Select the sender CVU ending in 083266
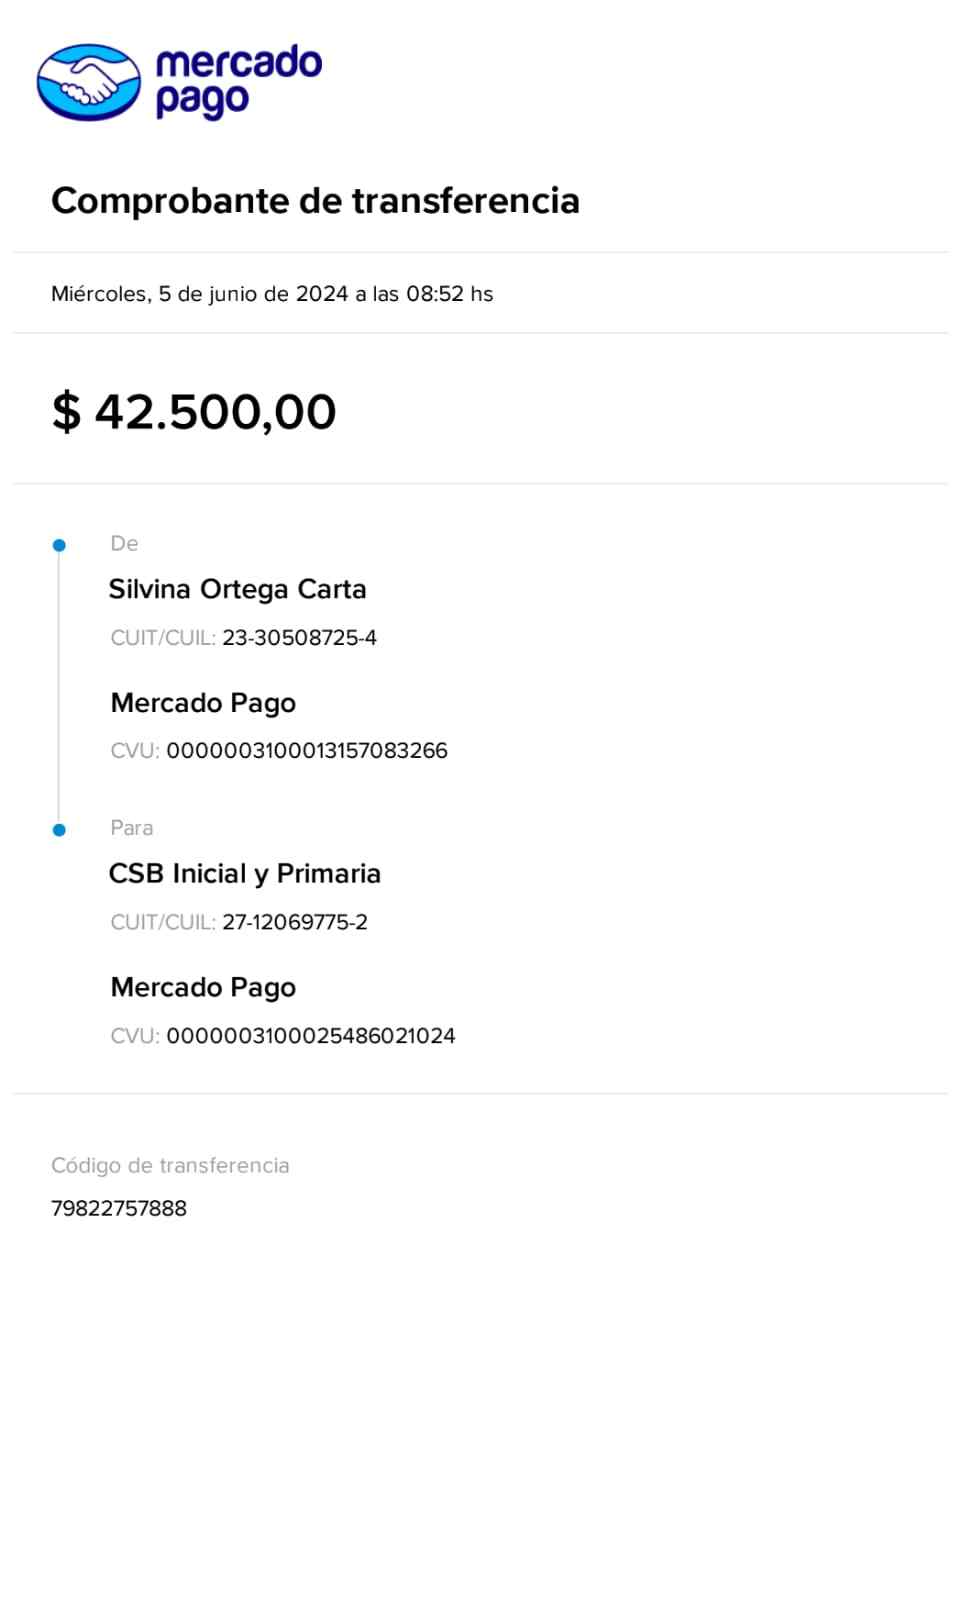Viewport: 961px width, 1600px height. coord(306,751)
